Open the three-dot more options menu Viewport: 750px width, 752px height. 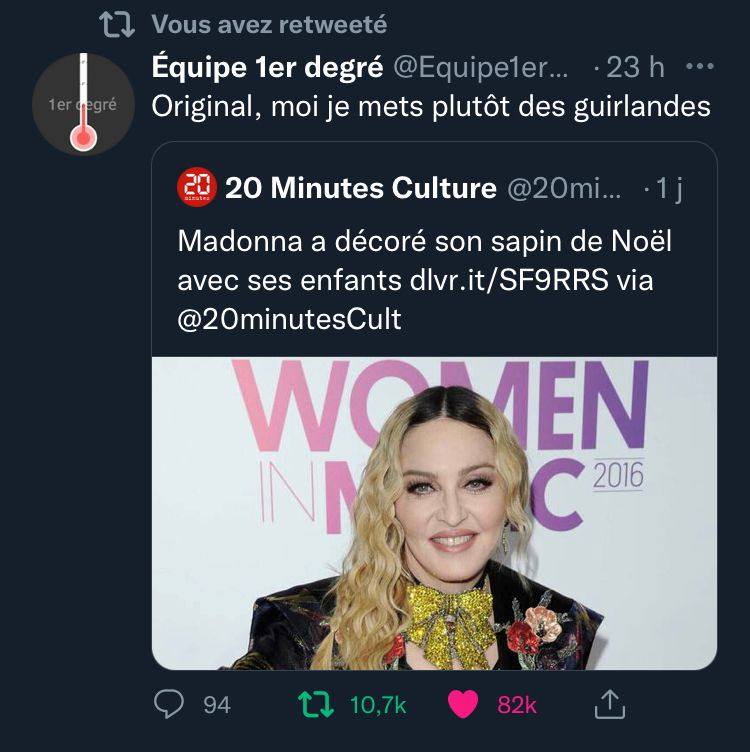pyautogui.click(x=698, y=67)
